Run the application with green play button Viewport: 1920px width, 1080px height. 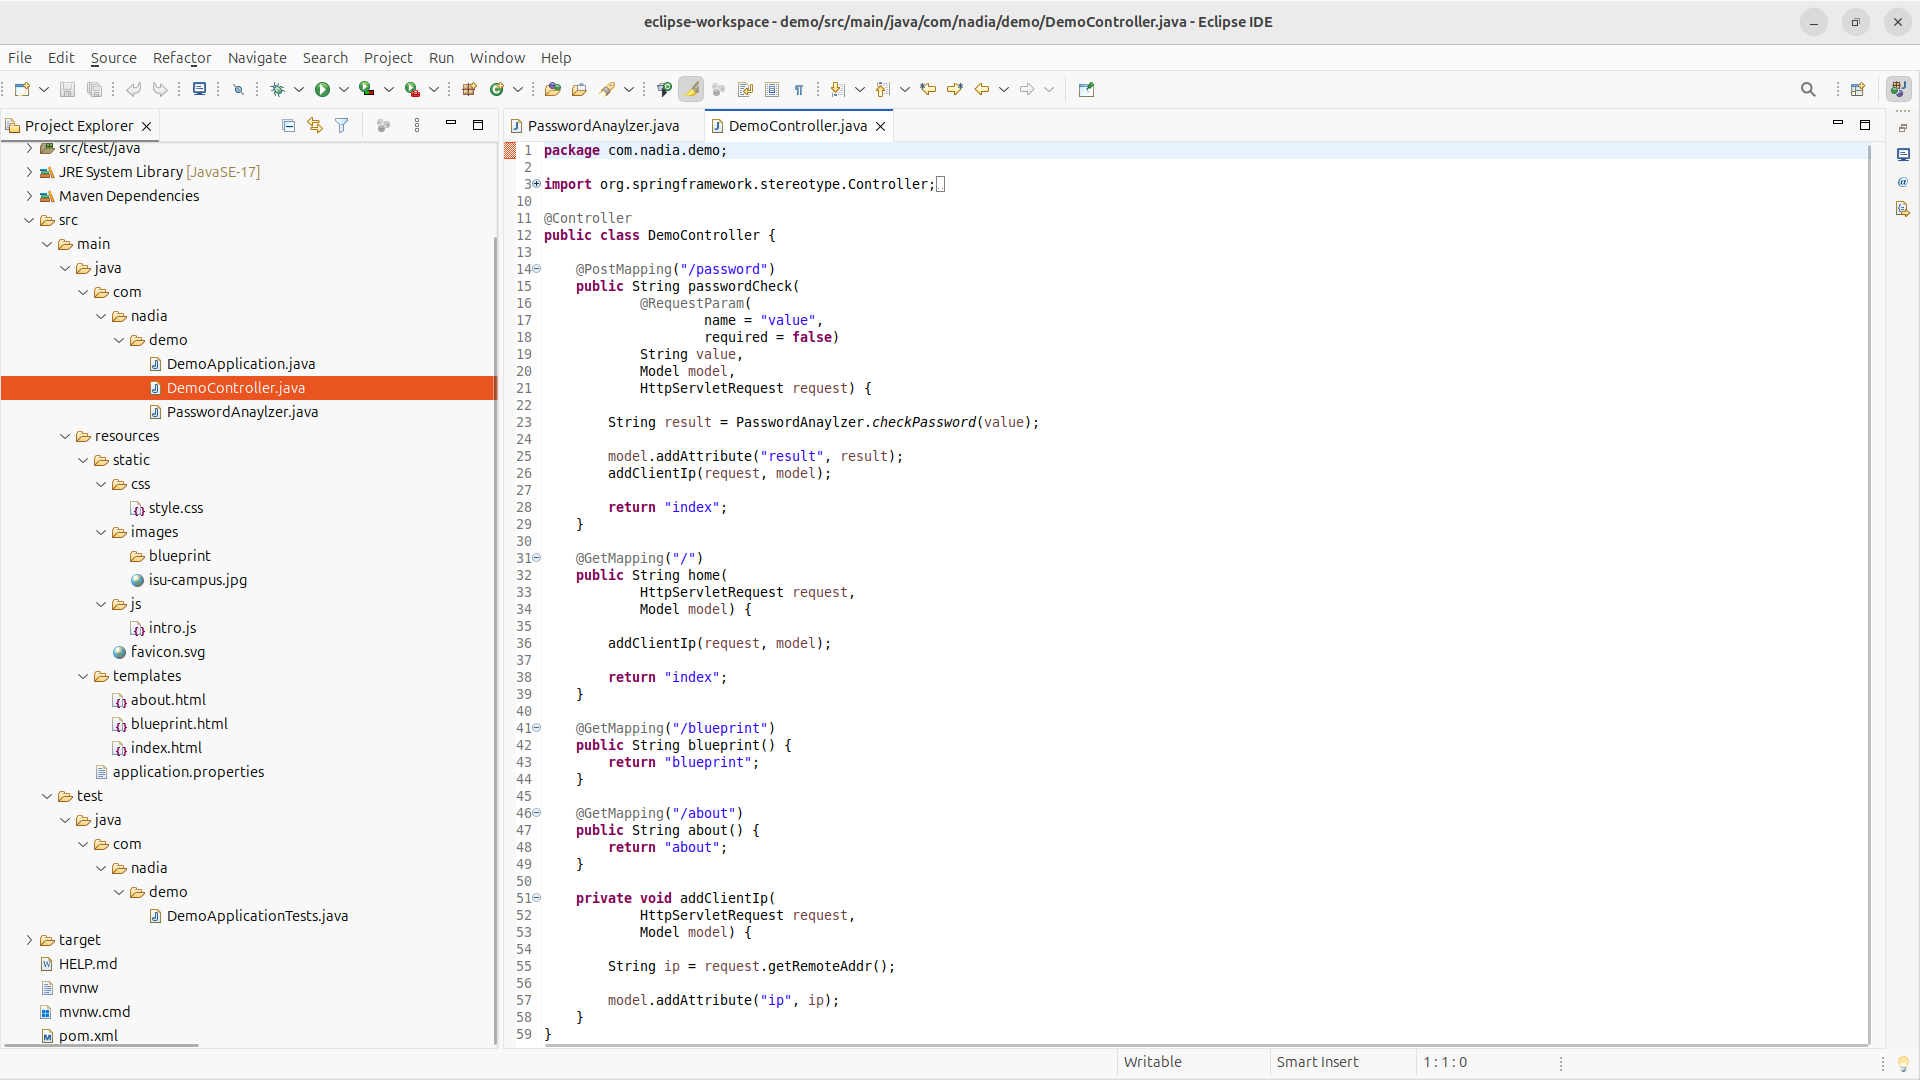tap(322, 89)
